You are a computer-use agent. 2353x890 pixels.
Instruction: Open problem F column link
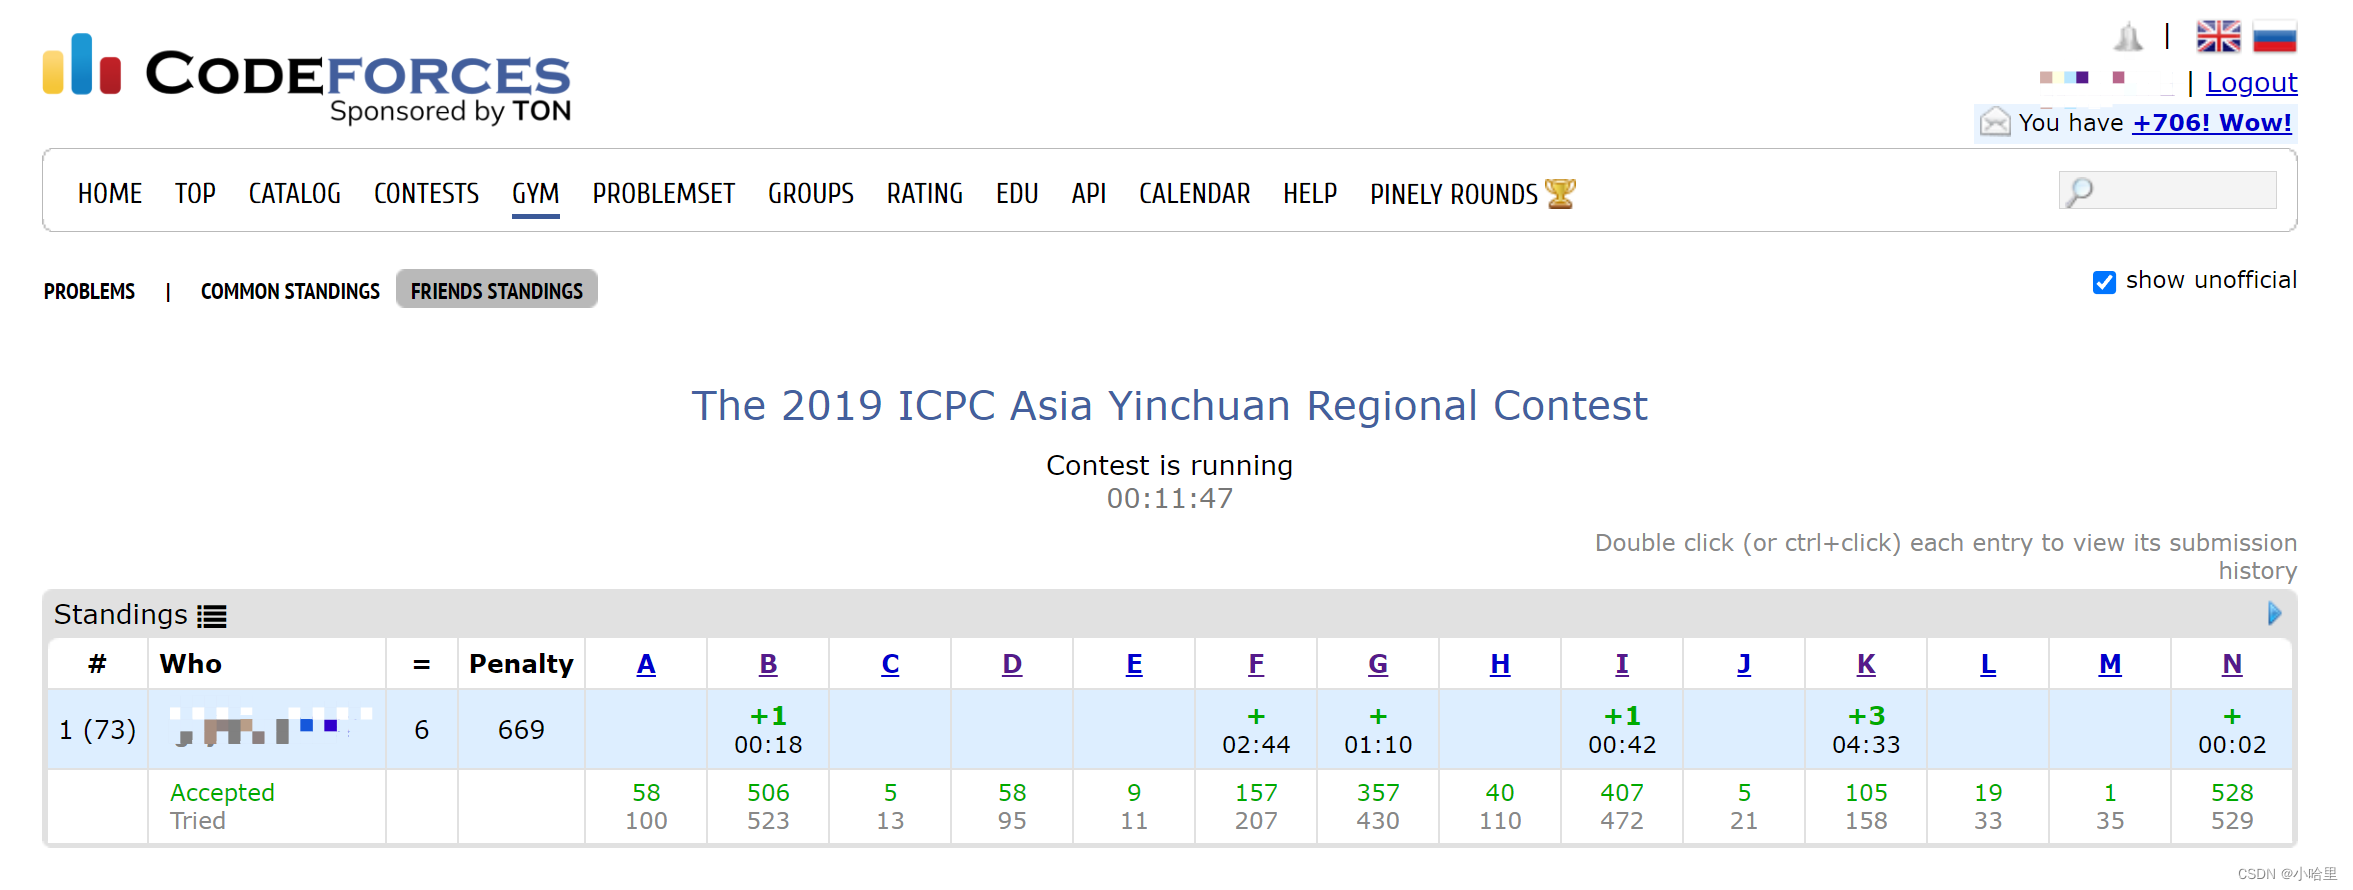click(x=1256, y=664)
